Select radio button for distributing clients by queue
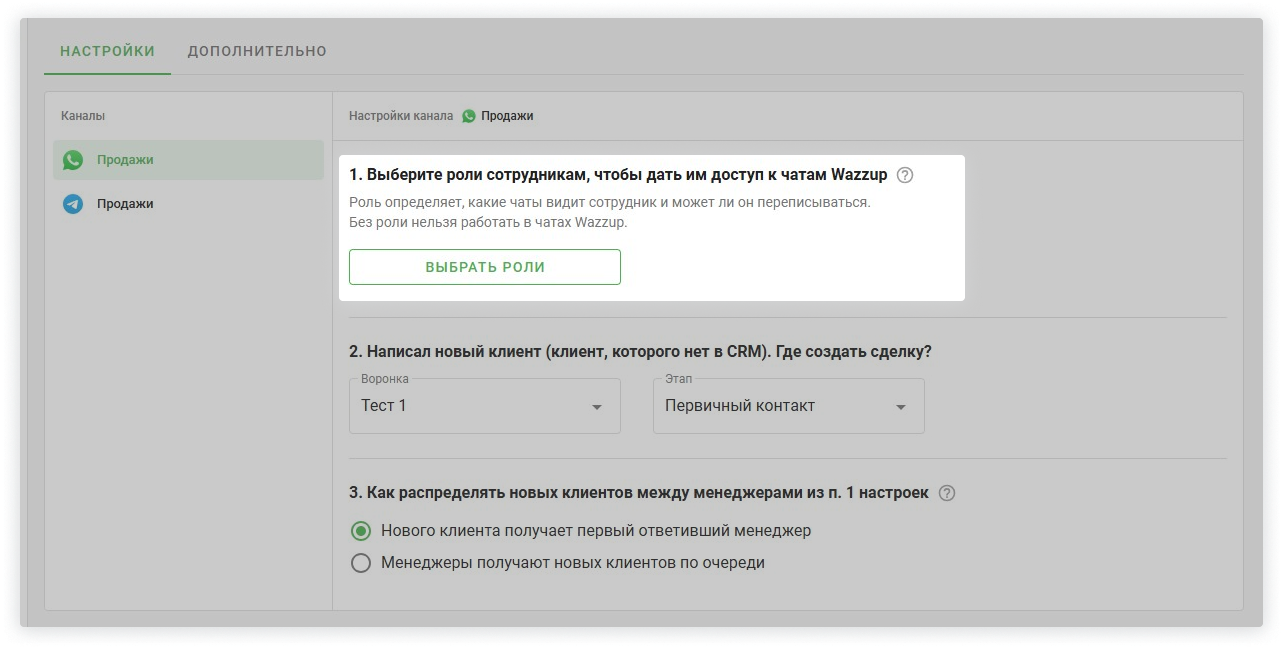The image size is (1283, 649). pos(361,563)
